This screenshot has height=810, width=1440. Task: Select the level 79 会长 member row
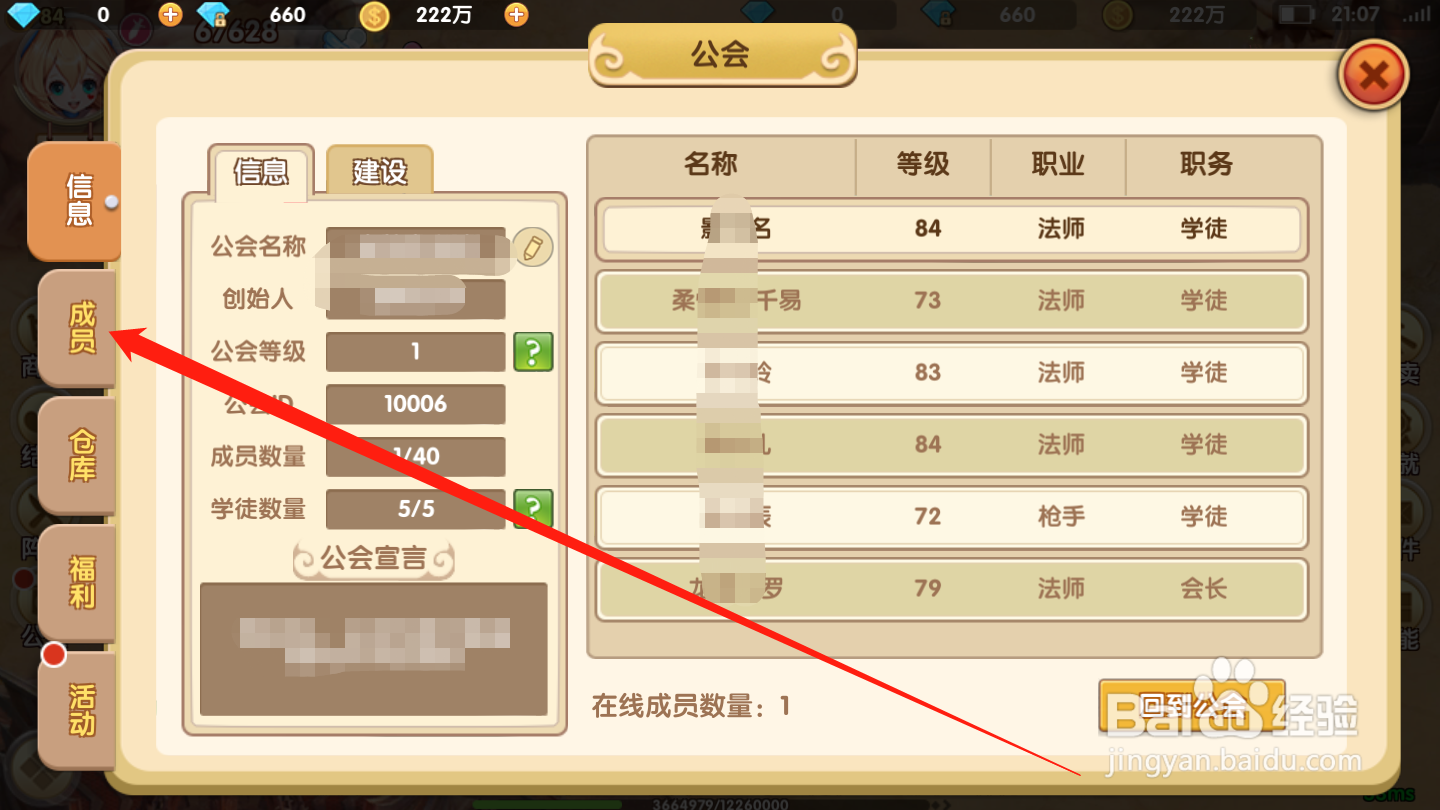[952, 589]
